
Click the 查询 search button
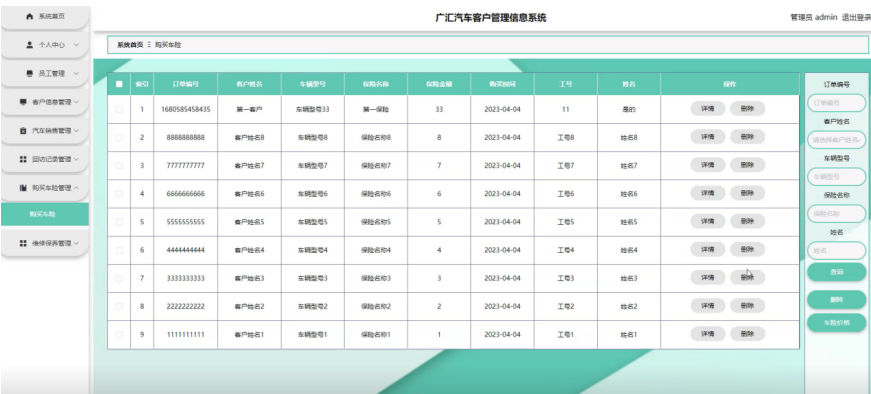point(836,272)
